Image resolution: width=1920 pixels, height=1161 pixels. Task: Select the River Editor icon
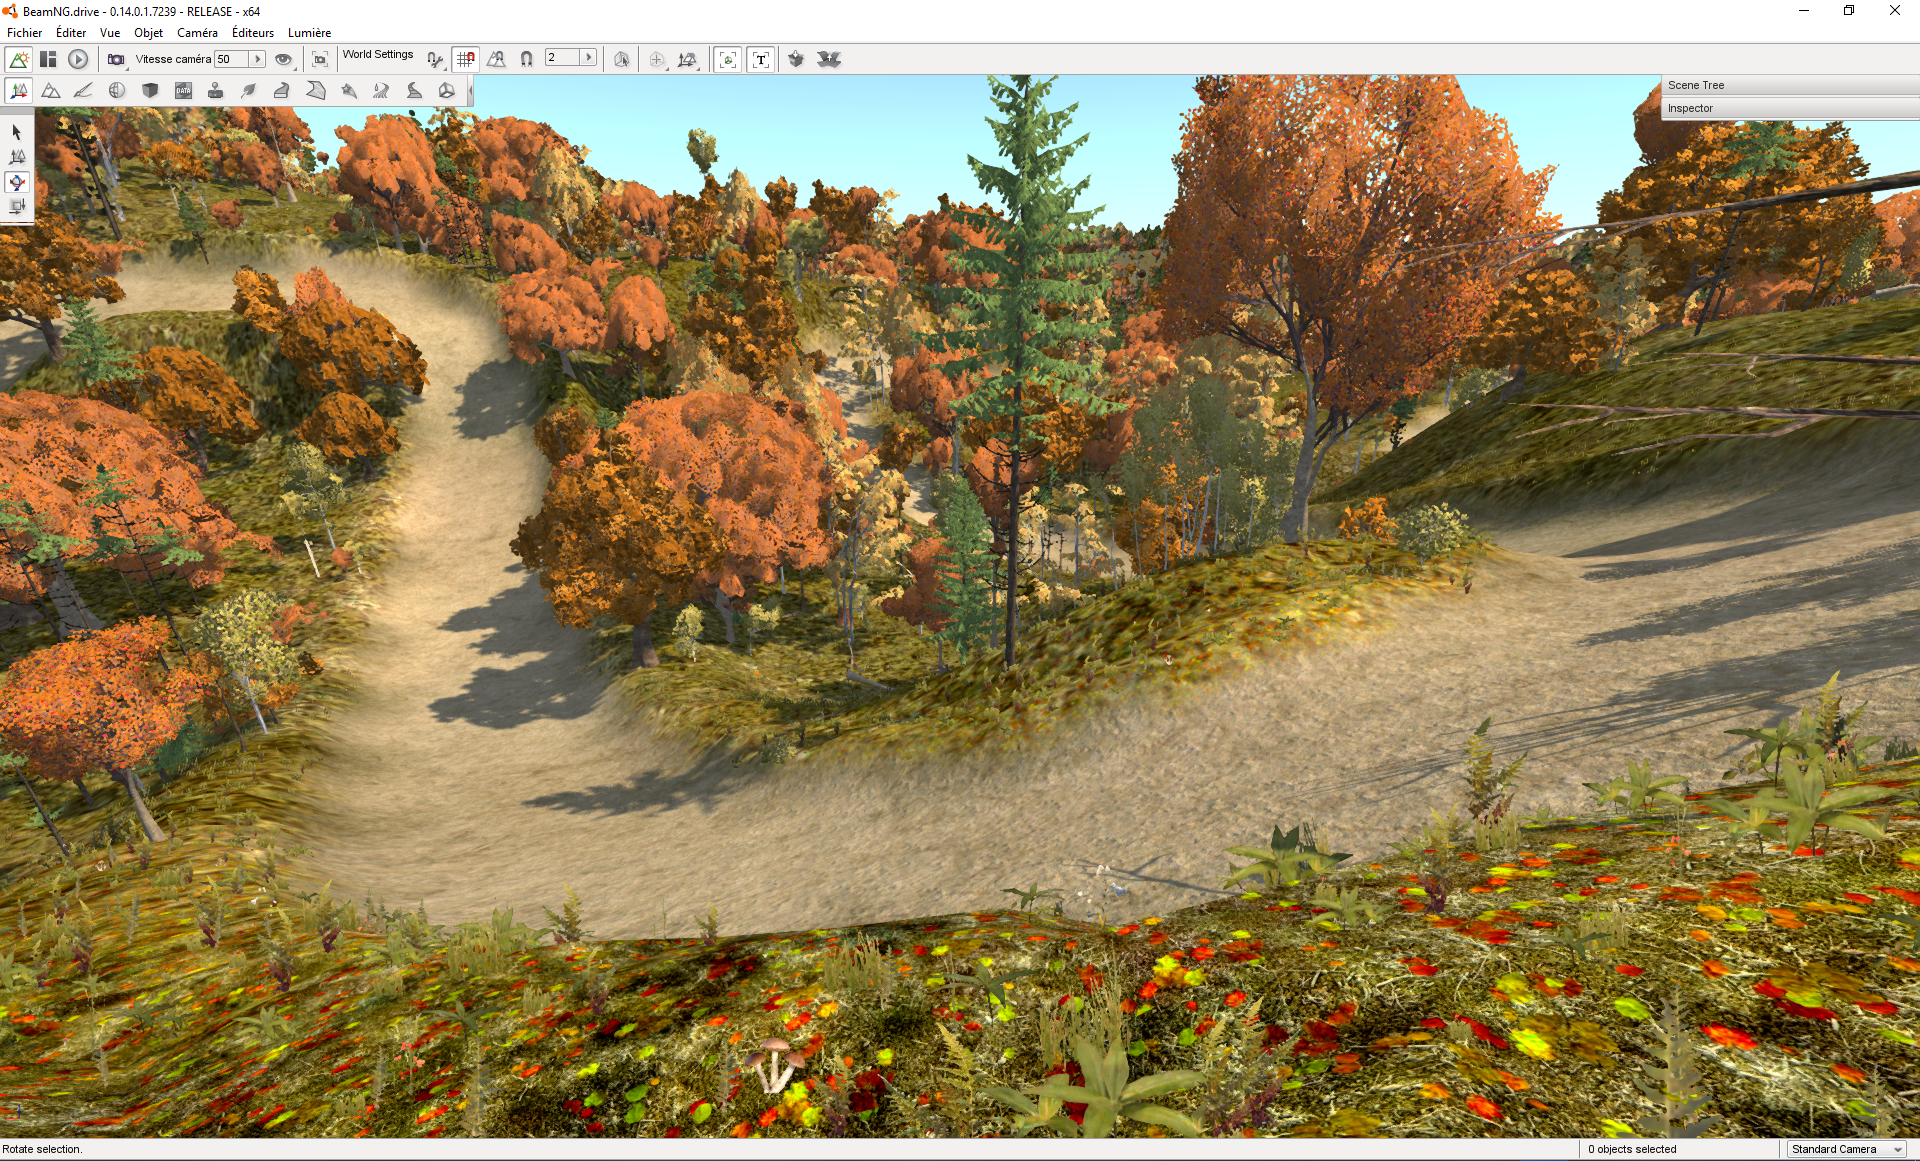pos(381,91)
